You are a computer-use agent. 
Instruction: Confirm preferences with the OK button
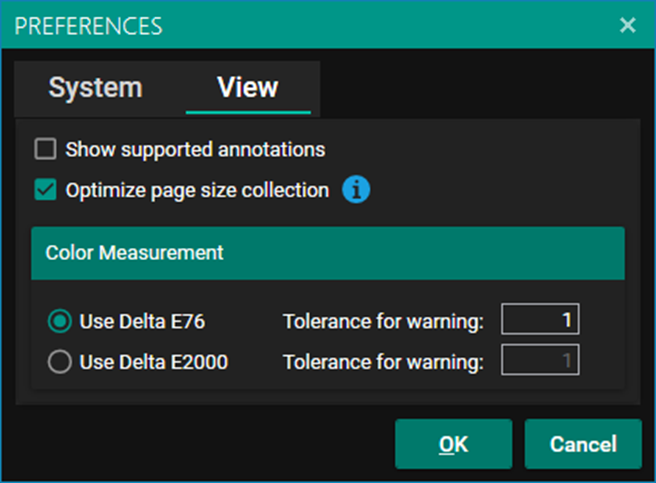[453, 444]
